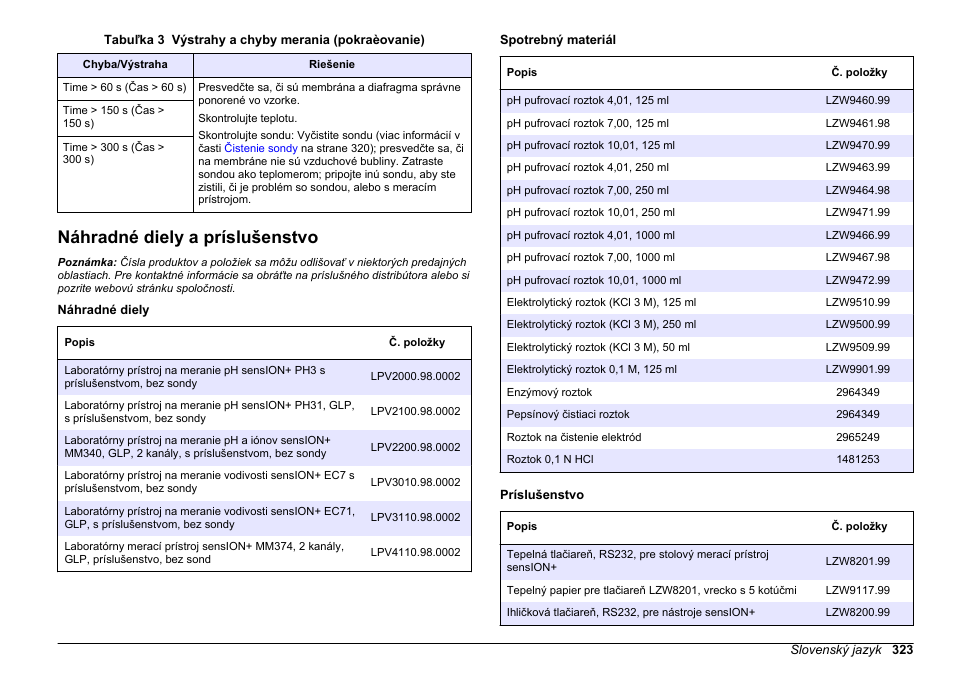The image size is (954, 673).
Task: Click 'Ihličková tlačiareň, RS232' accessory description
Action: [x=631, y=613]
